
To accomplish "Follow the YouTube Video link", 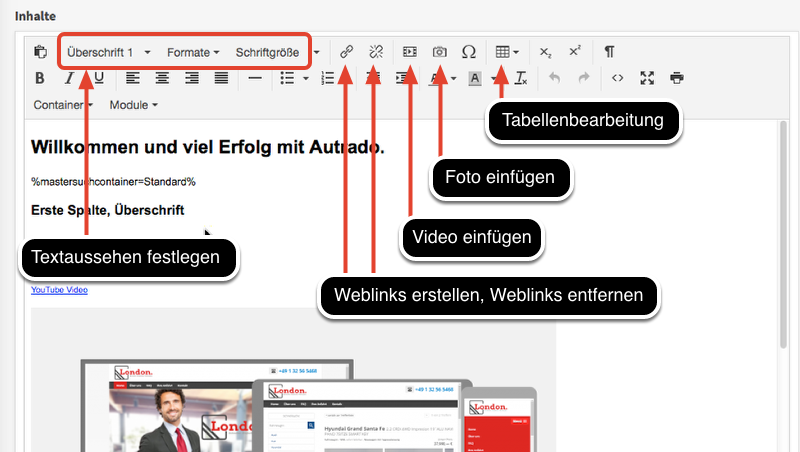I will tap(59, 290).
